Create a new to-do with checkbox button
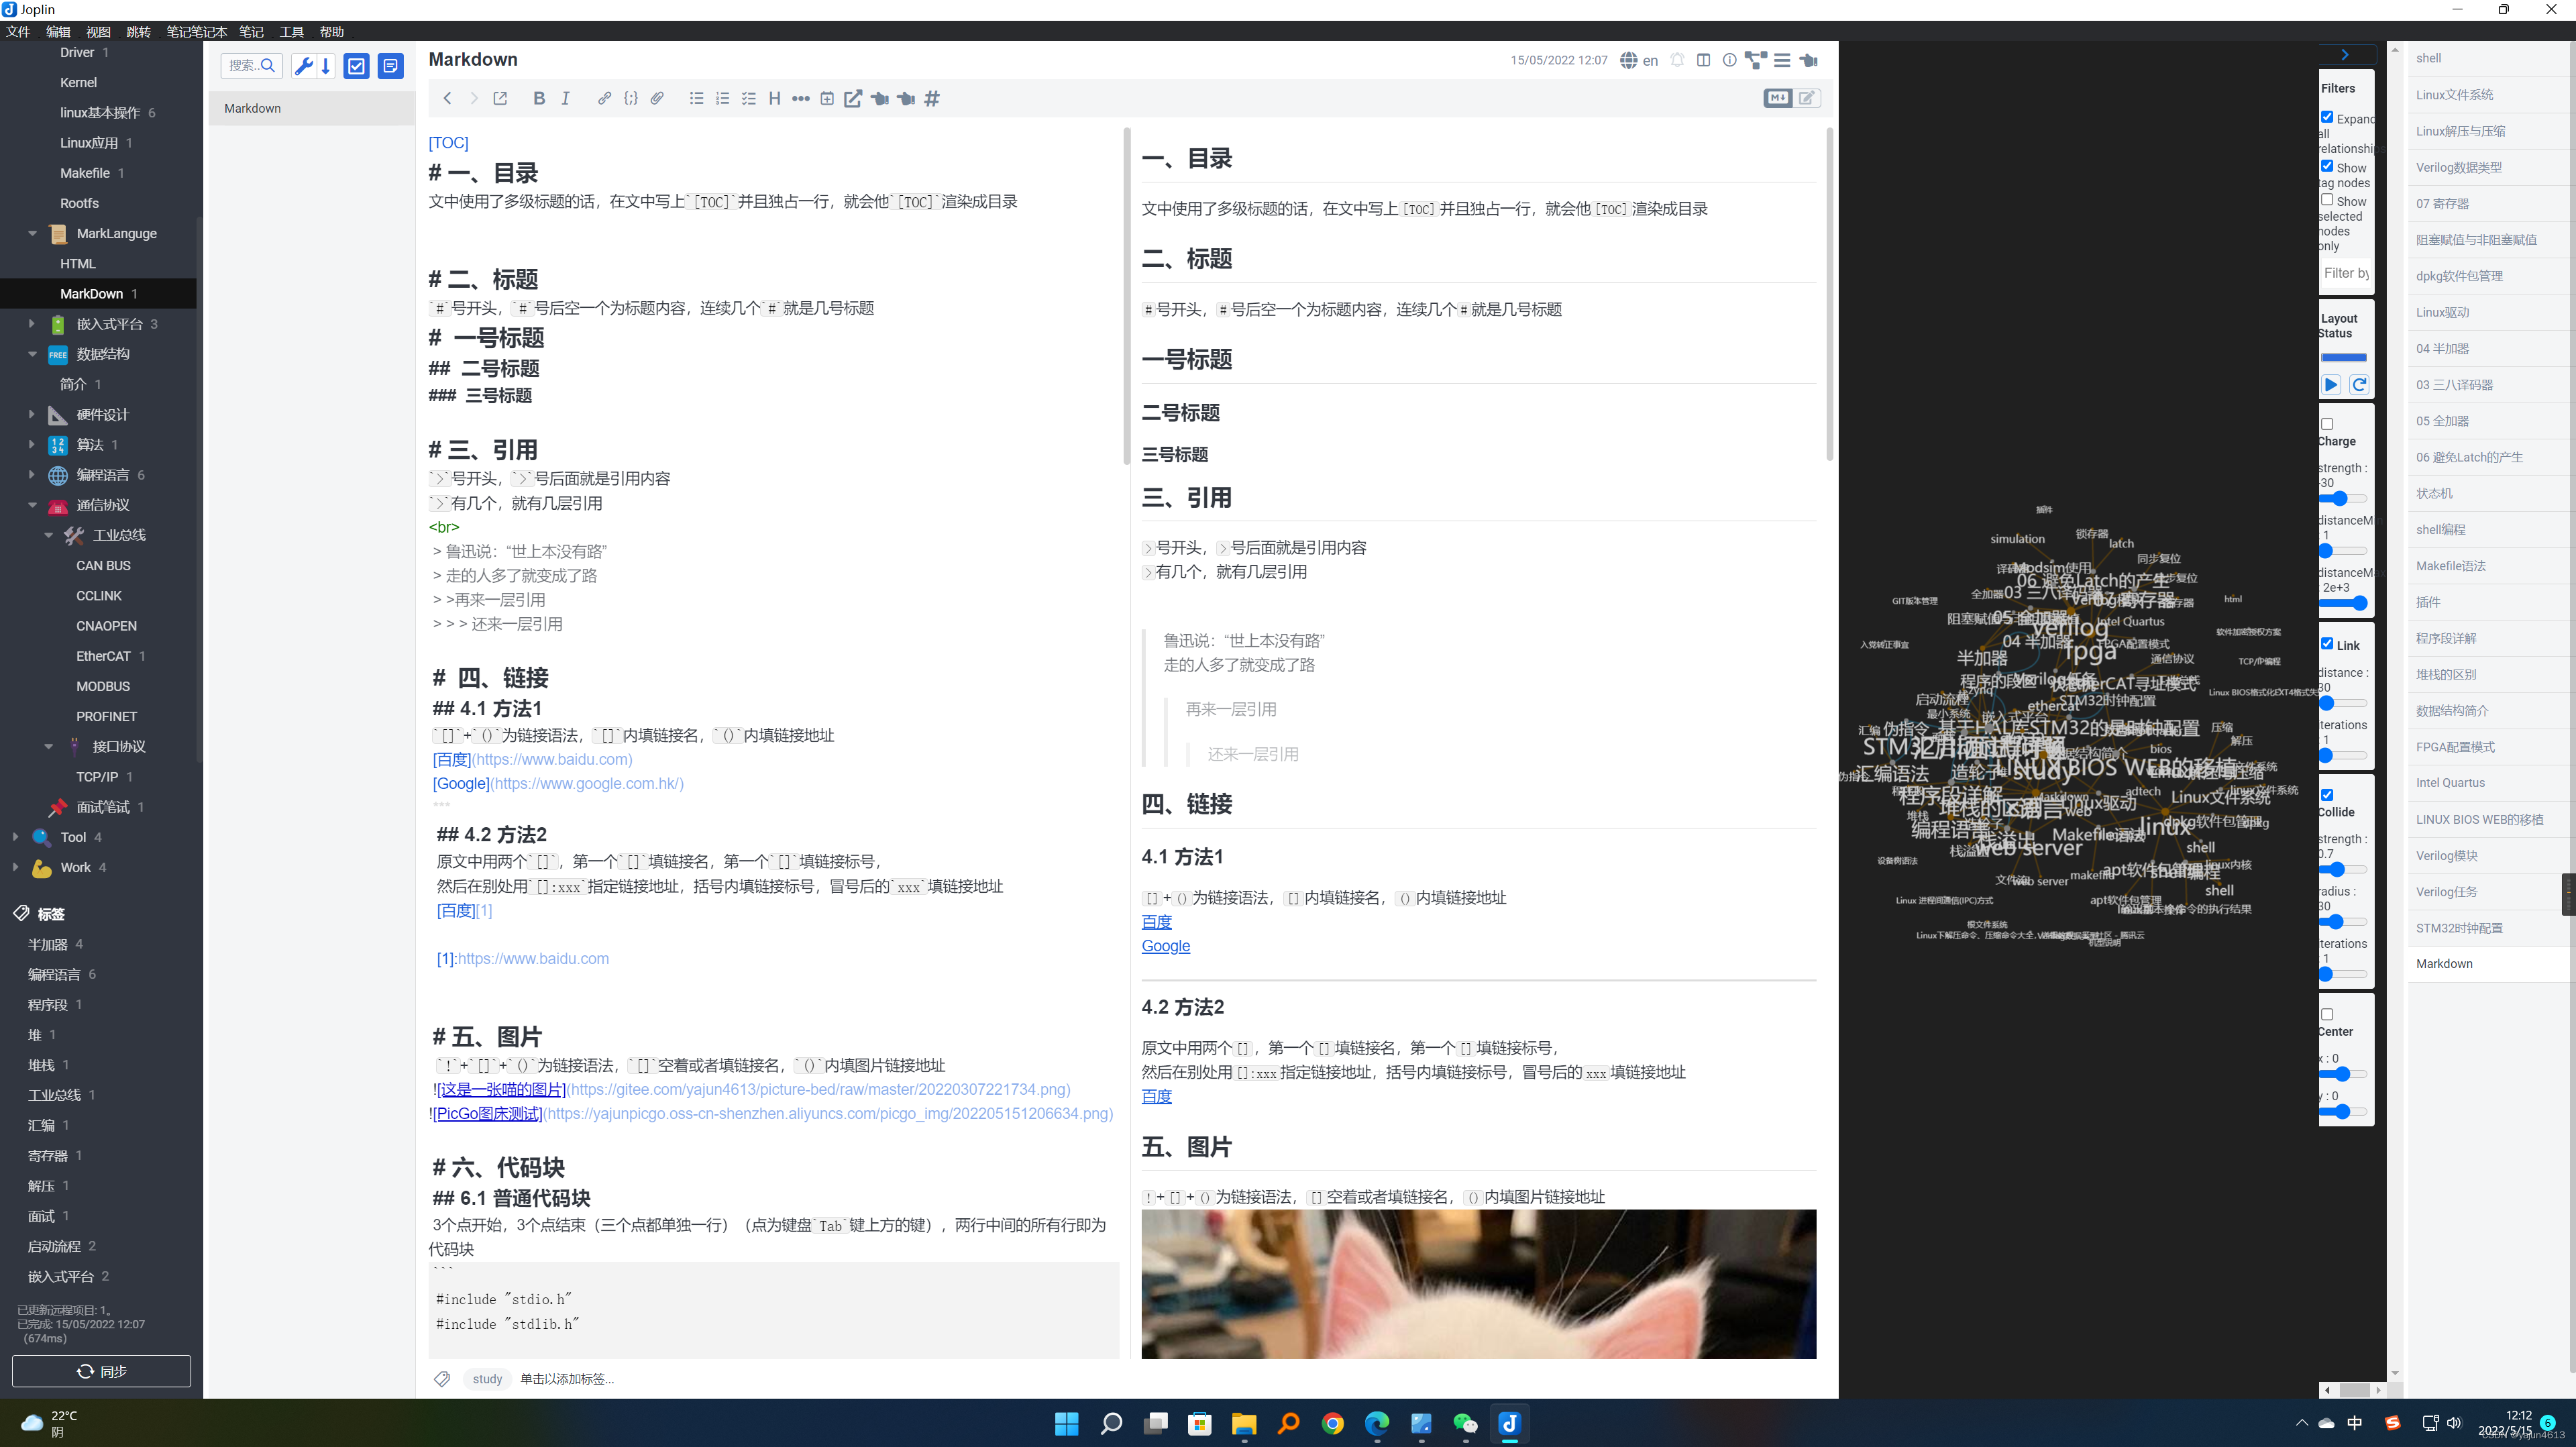 (356, 66)
